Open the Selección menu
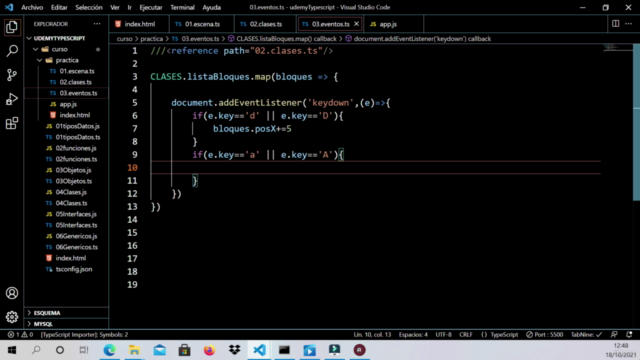The image size is (640, 360). click(x=89, y=7)
